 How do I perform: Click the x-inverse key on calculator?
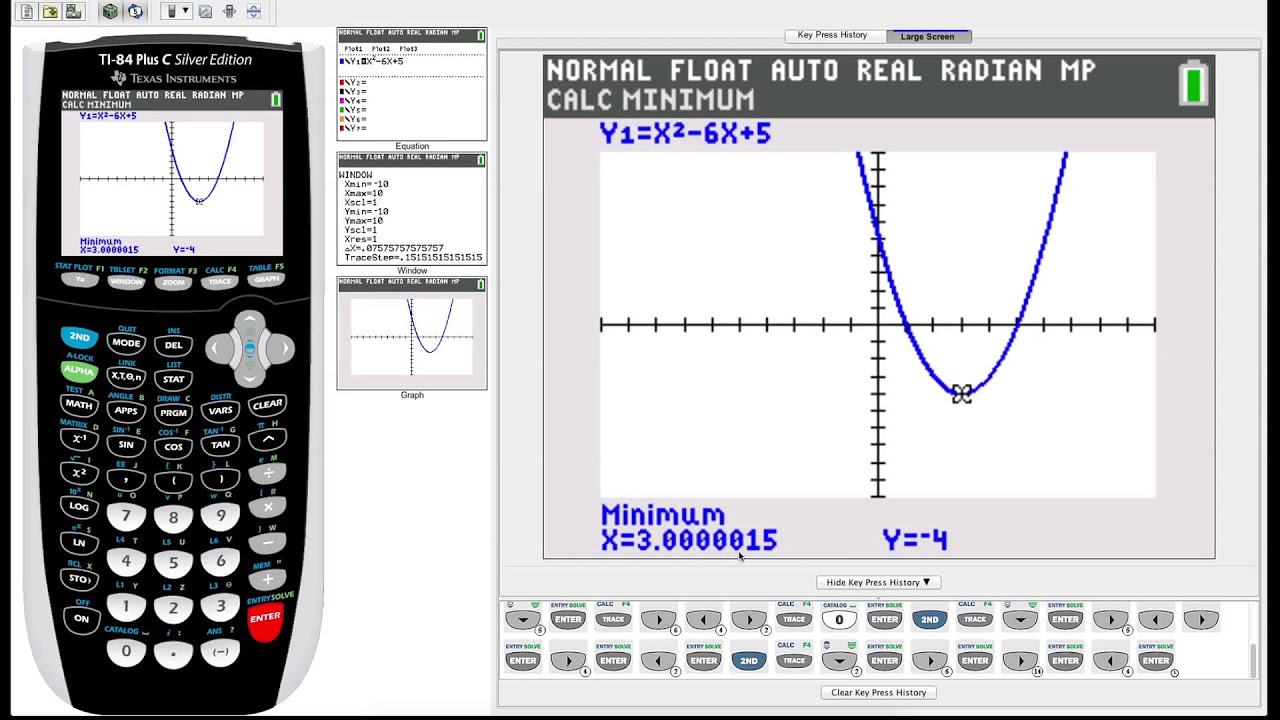click(79, 438)
